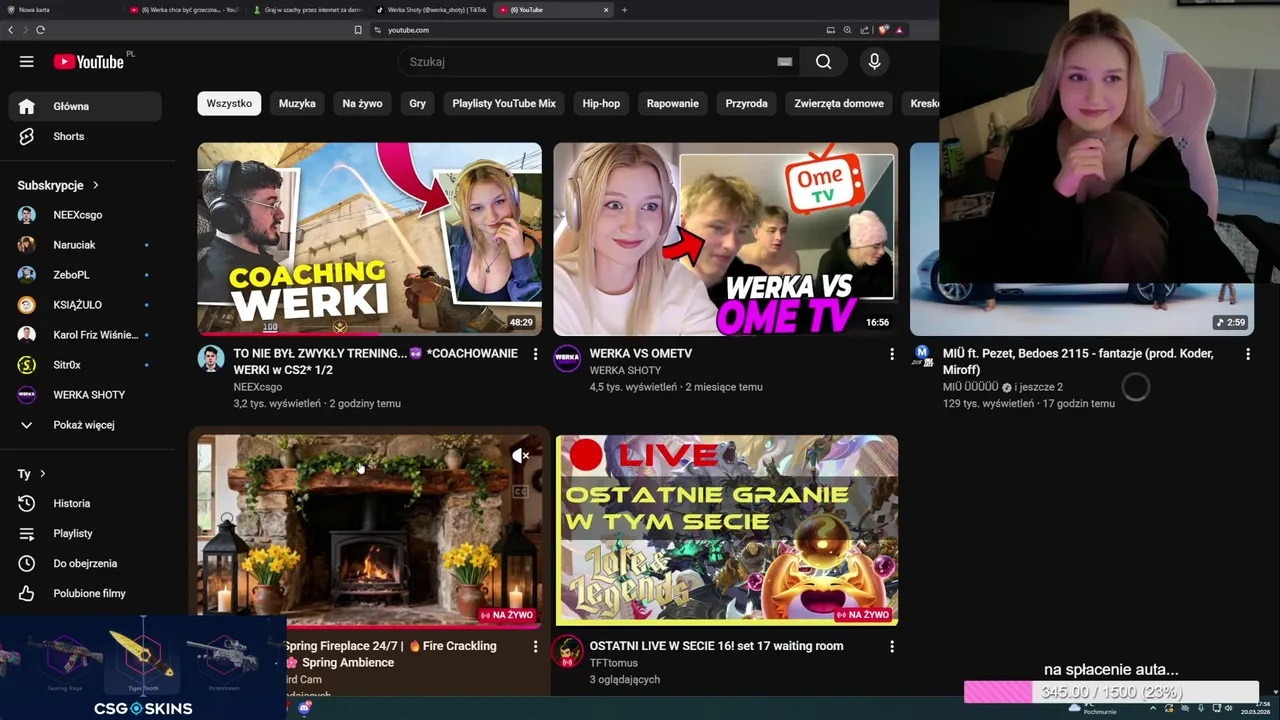Click the YouTube logo
Screen dimensions: 1280x720
(x=90, y=62)
